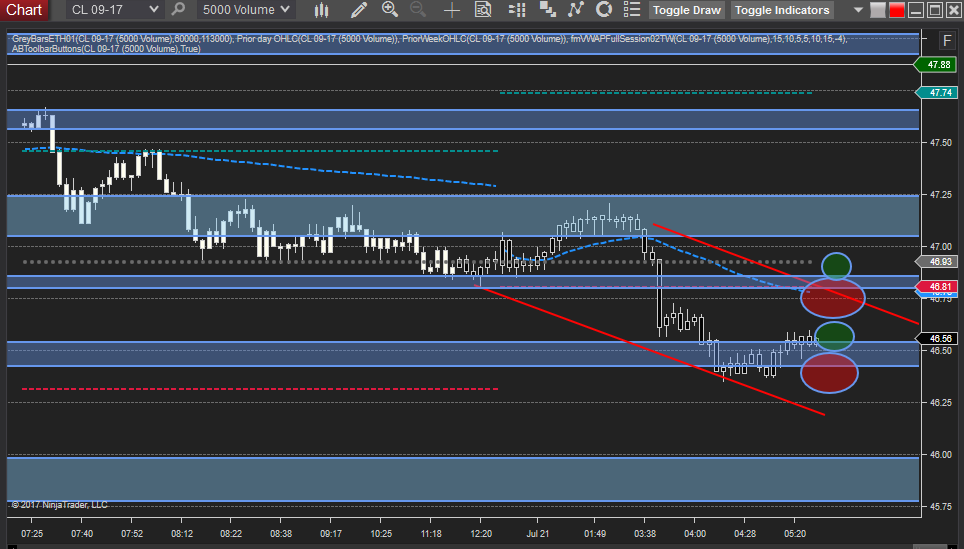Click the 03:38 time axis label
This screenshot has width=964, height=549.
tap(645, 534)
